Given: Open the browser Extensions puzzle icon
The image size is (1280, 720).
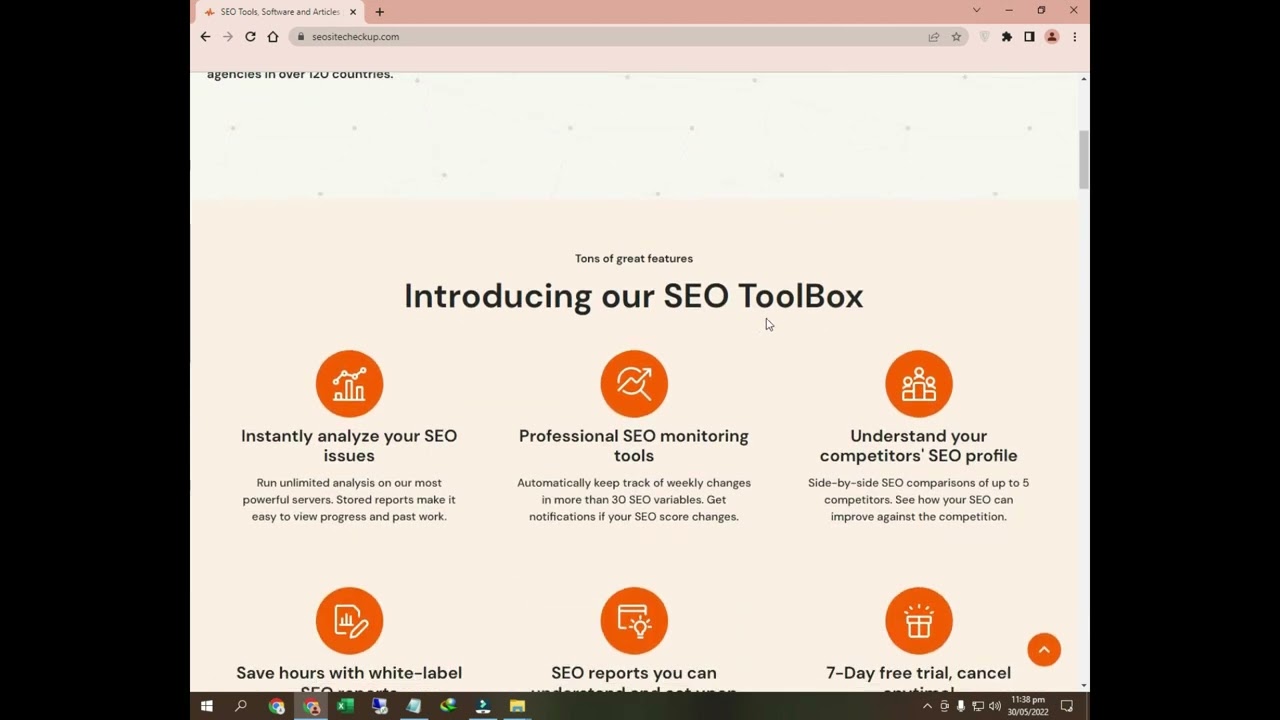Looking at the screenshot, I should (1007, 37).
